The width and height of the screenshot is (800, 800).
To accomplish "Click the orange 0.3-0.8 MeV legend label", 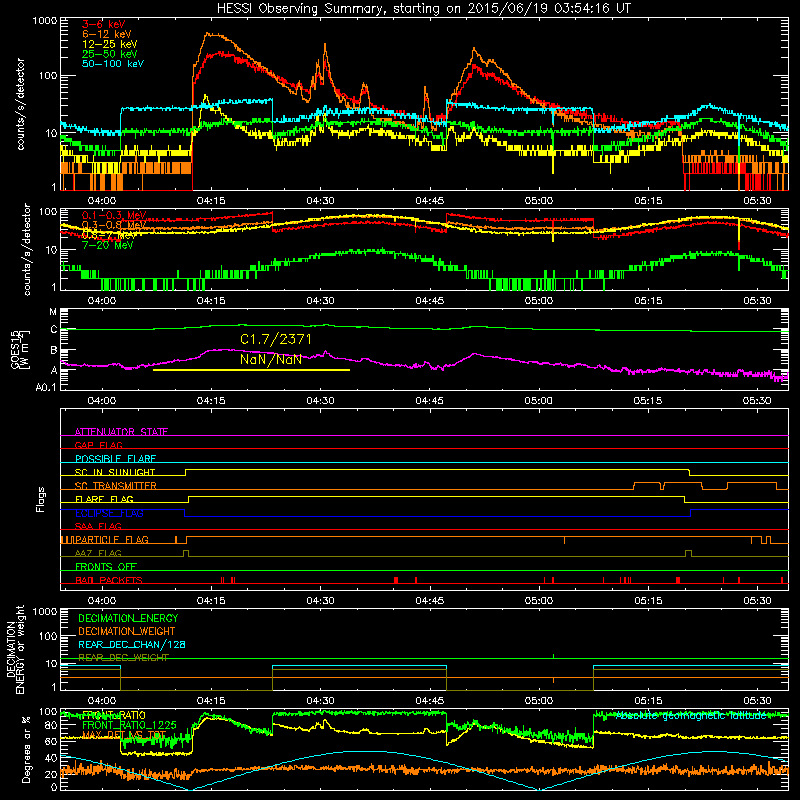I will tap(114, 225).
